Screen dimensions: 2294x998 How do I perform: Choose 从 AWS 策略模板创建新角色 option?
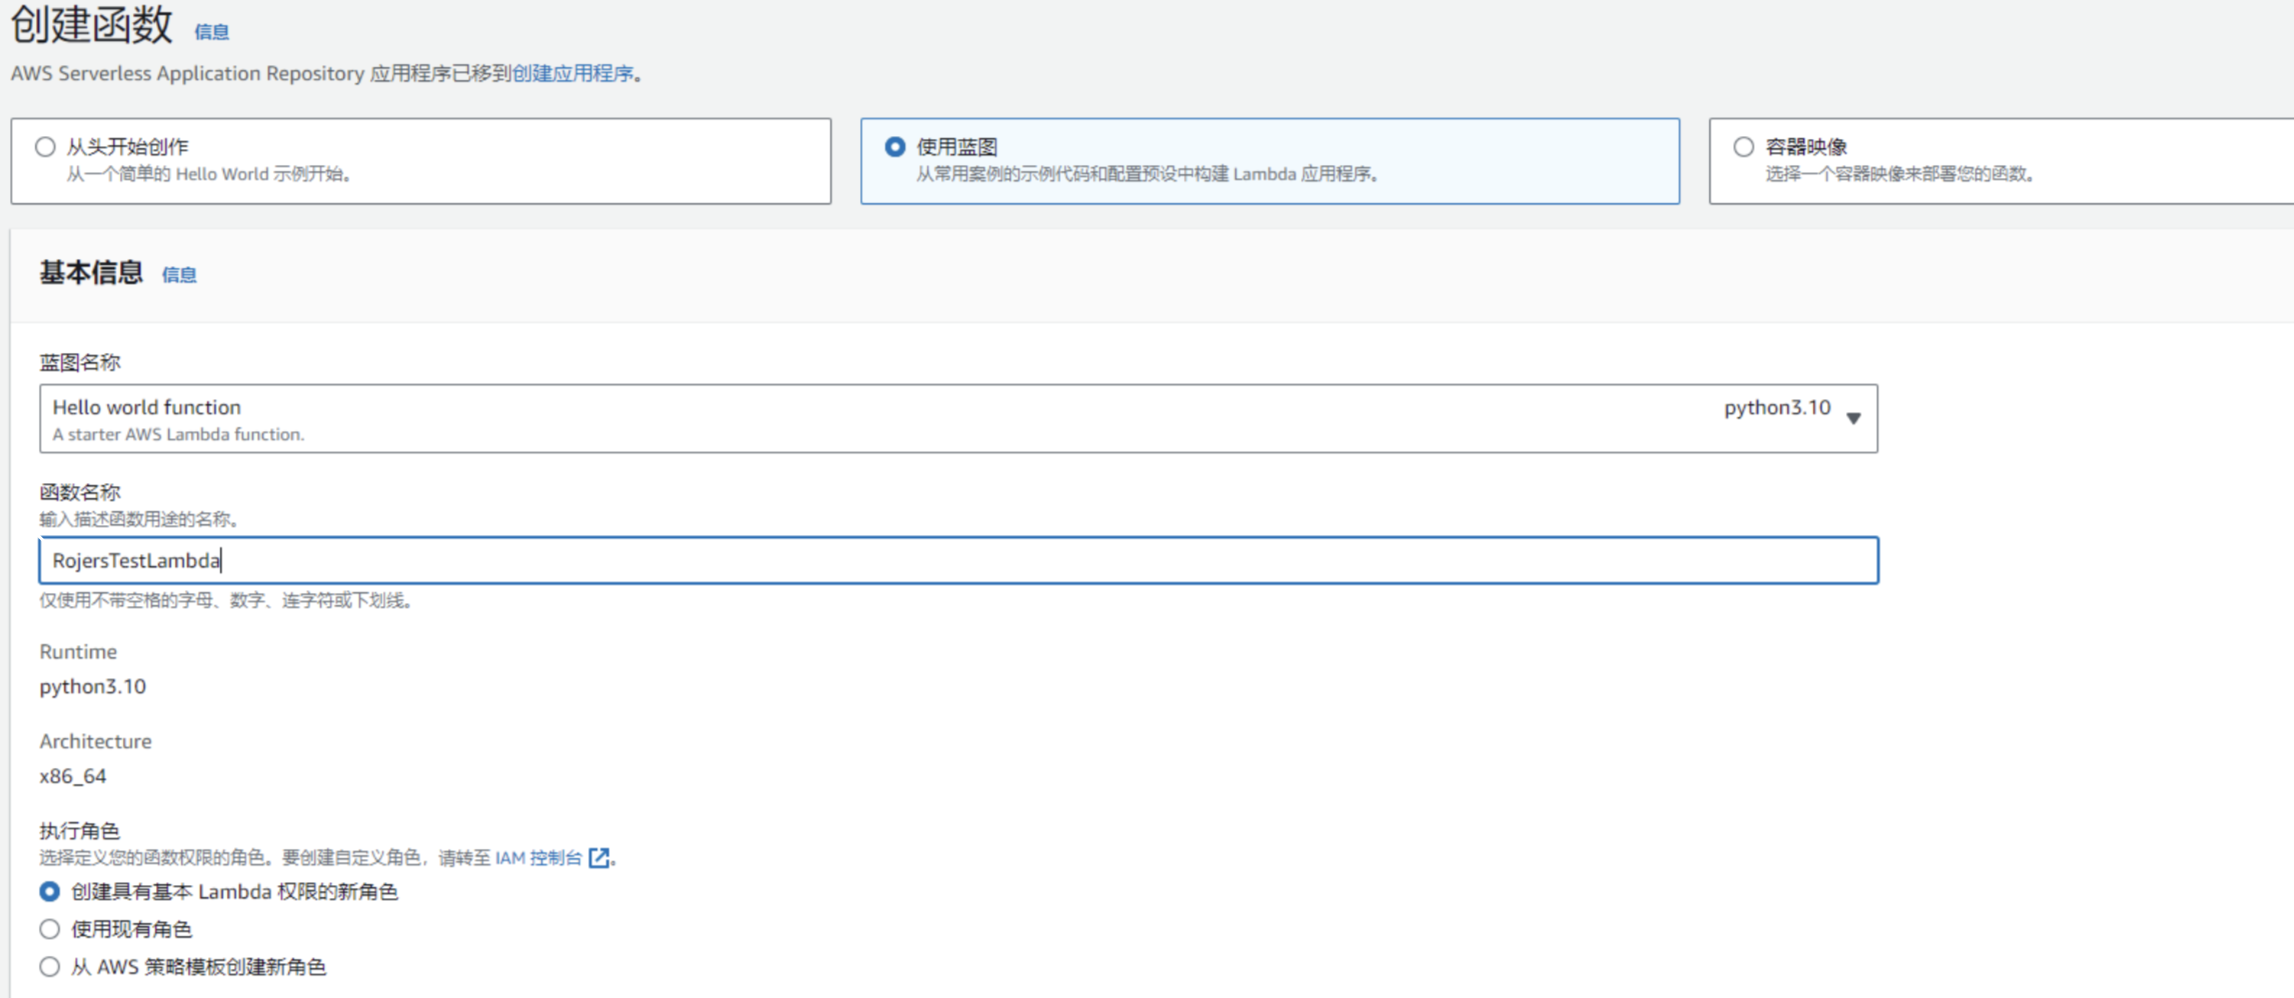pyautogui.click(x=49, y=967)
